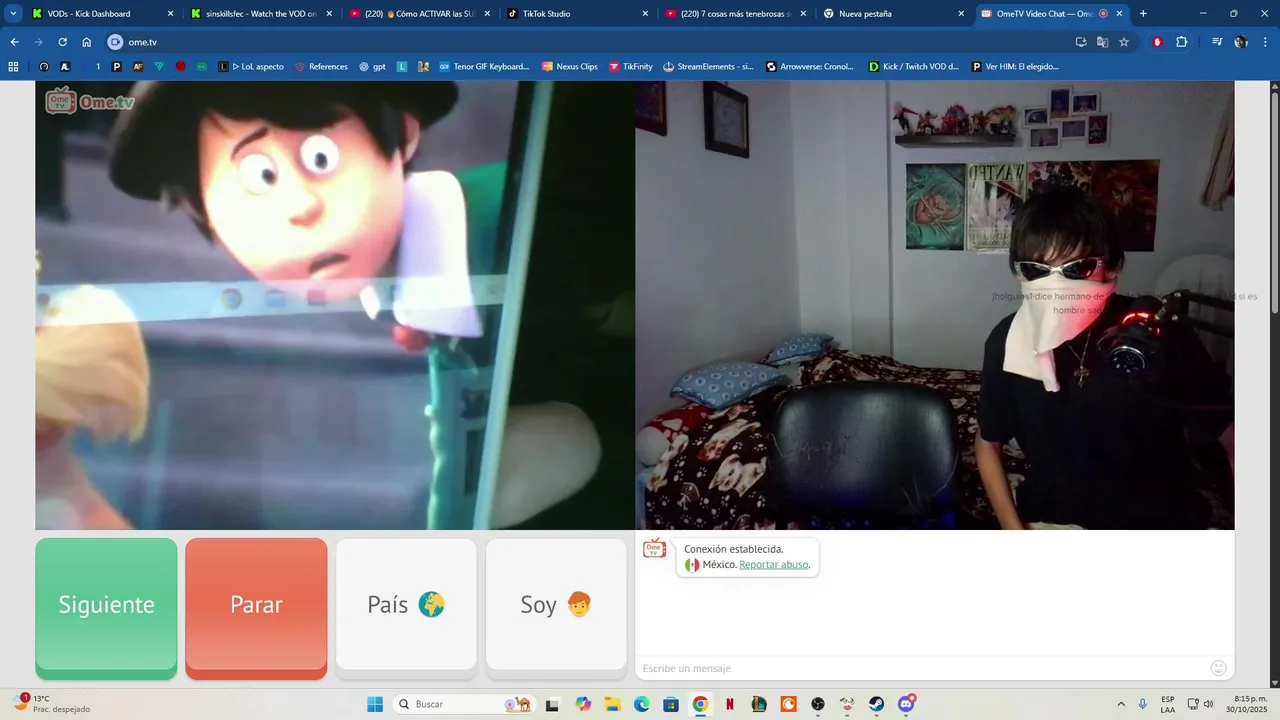
Task: Open OBS Studio from the taskbar
Action: 818,704
